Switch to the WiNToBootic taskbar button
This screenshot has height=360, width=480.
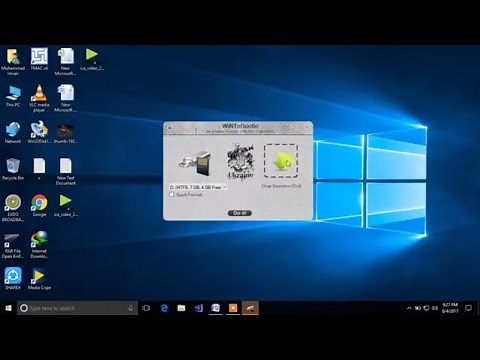(x=250, y=308)
